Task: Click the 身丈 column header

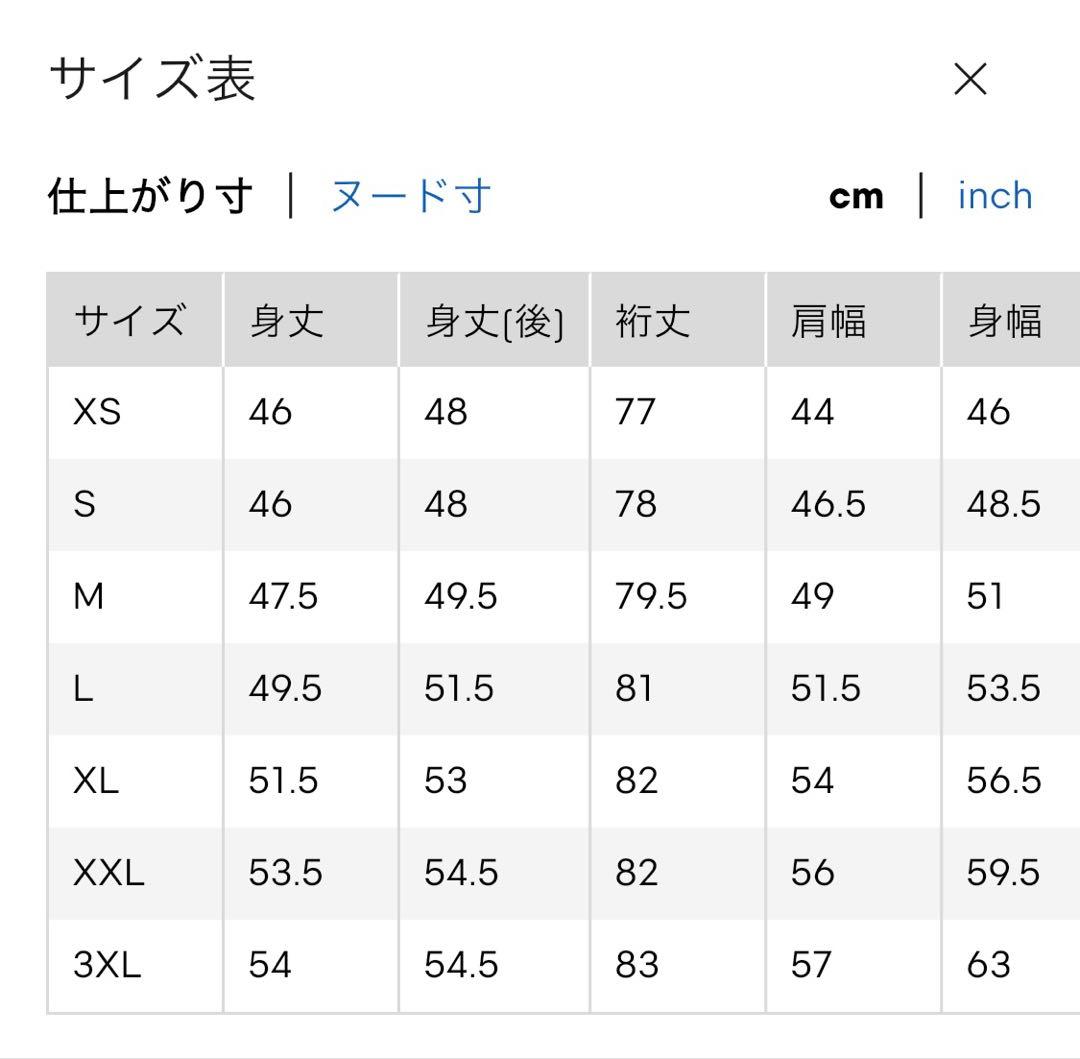Action: [x=311, y=320]
